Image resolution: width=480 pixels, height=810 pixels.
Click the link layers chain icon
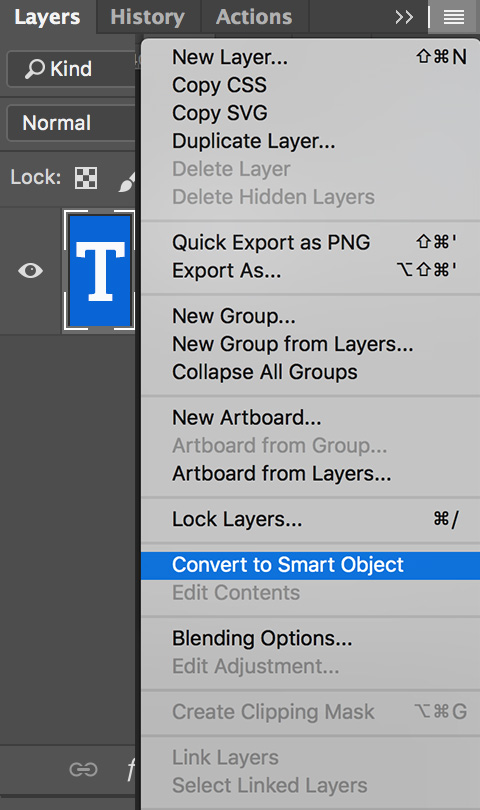click(x=83, y=770)
